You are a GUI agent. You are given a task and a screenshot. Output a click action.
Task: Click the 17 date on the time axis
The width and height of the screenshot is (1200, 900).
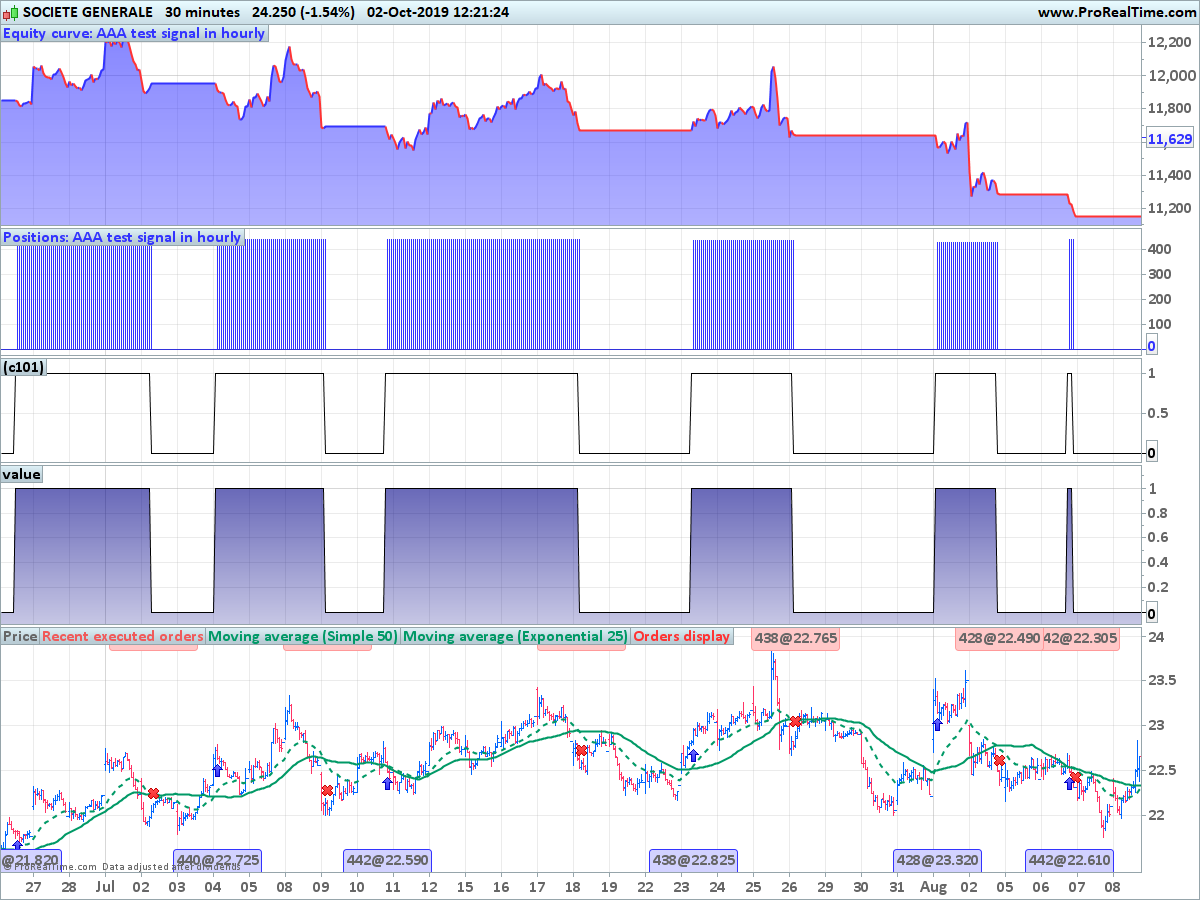(x=537, y=886)
